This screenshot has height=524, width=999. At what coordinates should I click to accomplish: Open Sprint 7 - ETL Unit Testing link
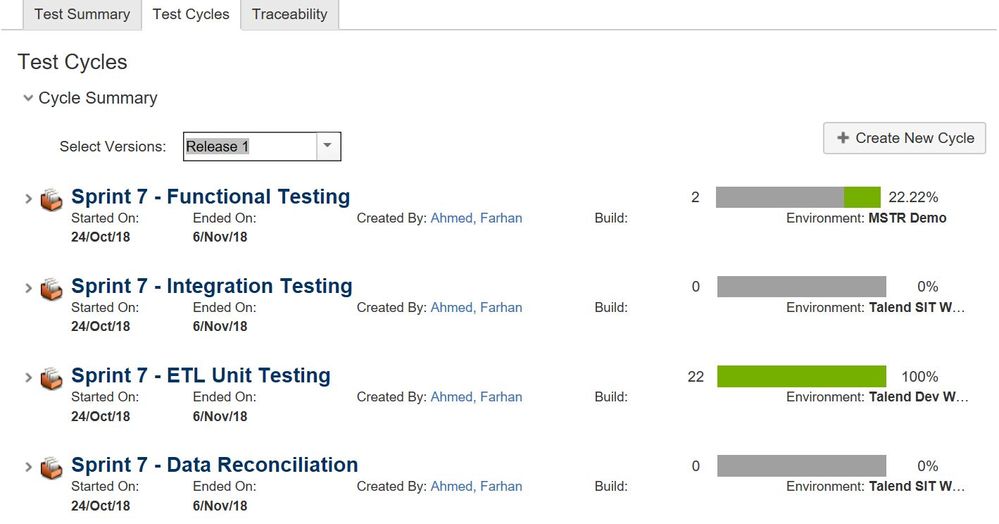[x=201, y=375]
